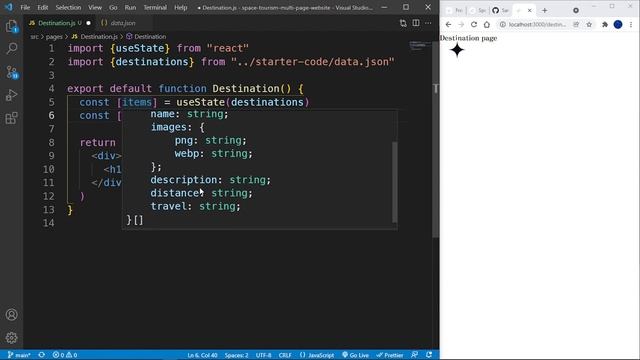The image size is (640, 360).
Task: Click the Chrome address bar URL
Action: 537,24
